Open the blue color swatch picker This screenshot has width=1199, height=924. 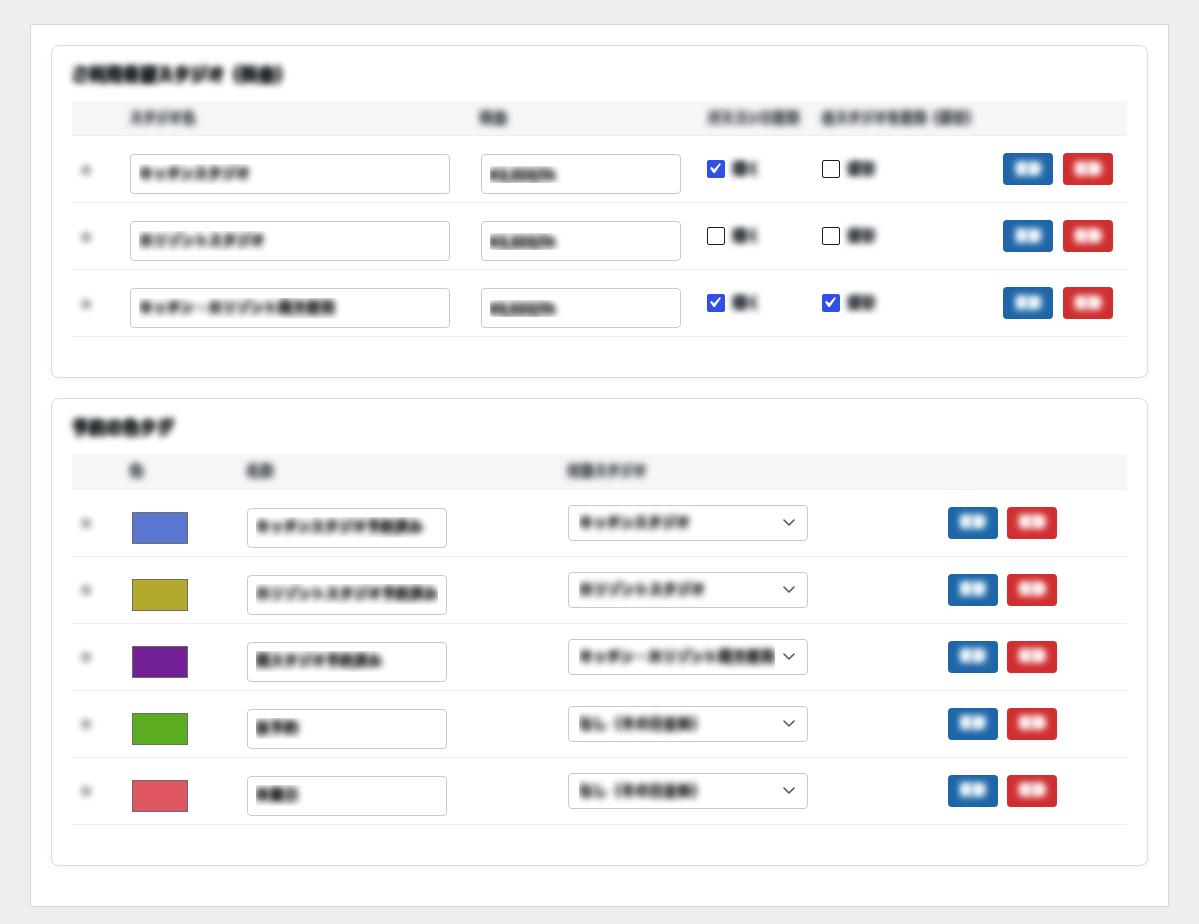[160, 528]
